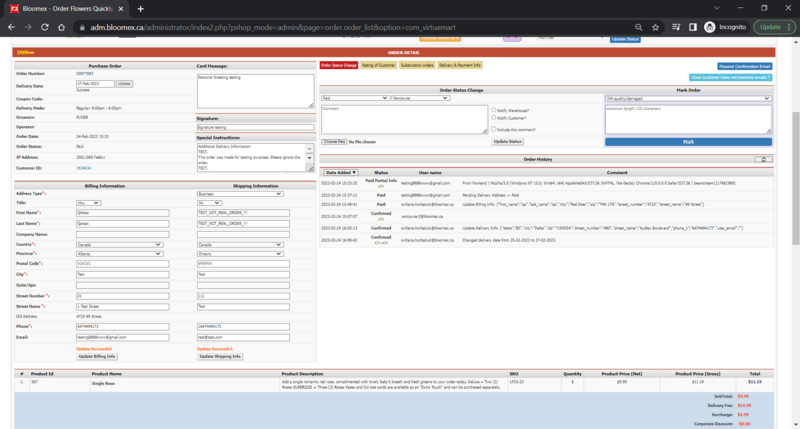Open the shipping Address Type dropdown
Image resolution: width=800 pixels, height=429 pixels.
click(240, 194)
